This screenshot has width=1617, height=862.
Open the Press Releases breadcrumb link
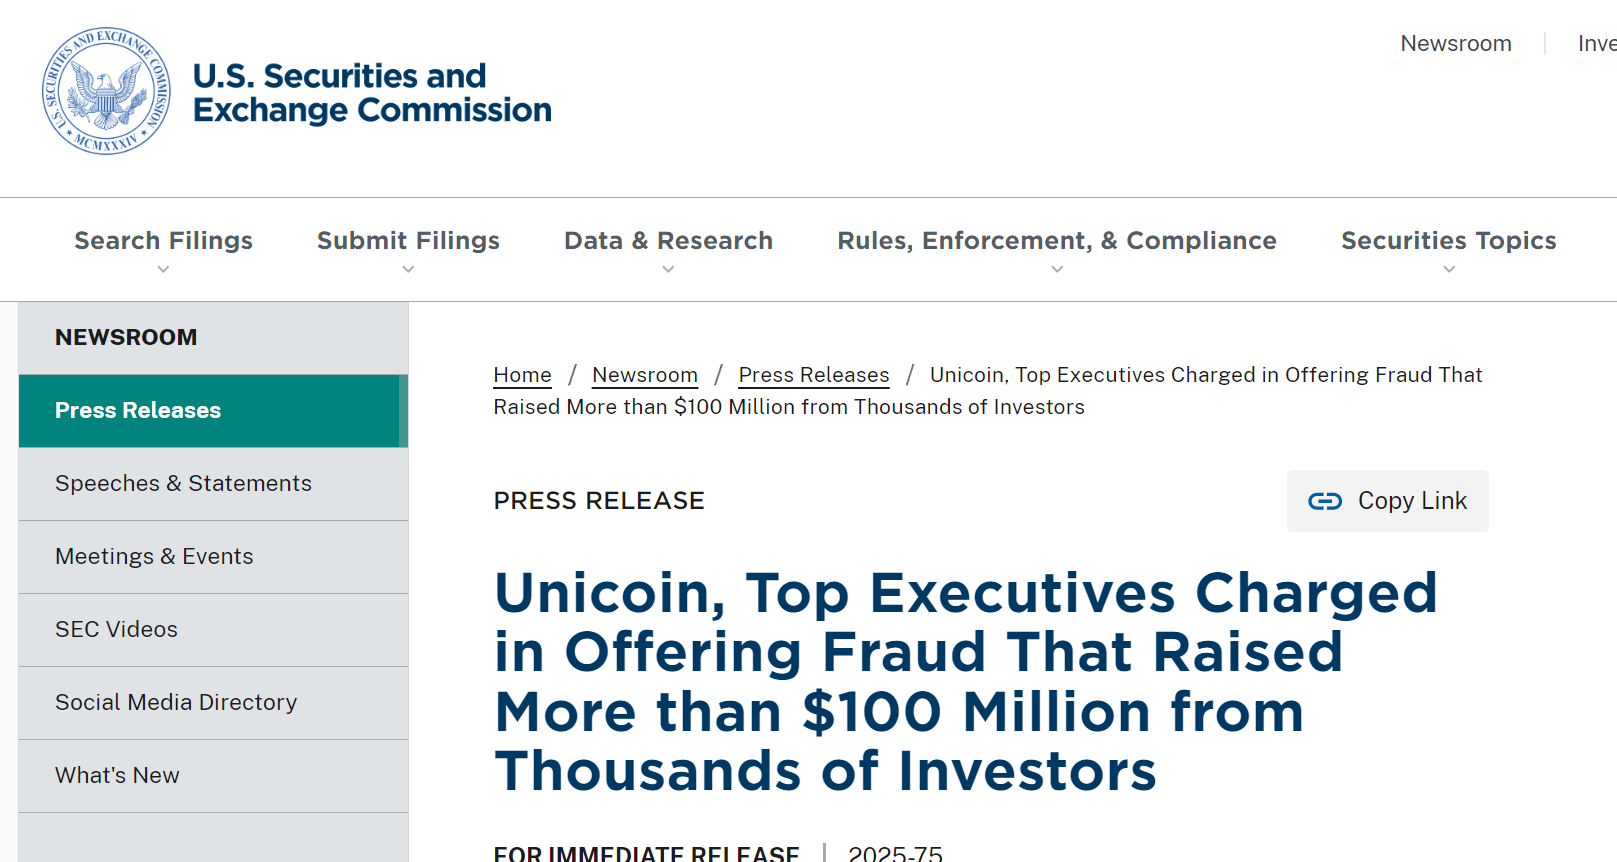pos(814,375)
